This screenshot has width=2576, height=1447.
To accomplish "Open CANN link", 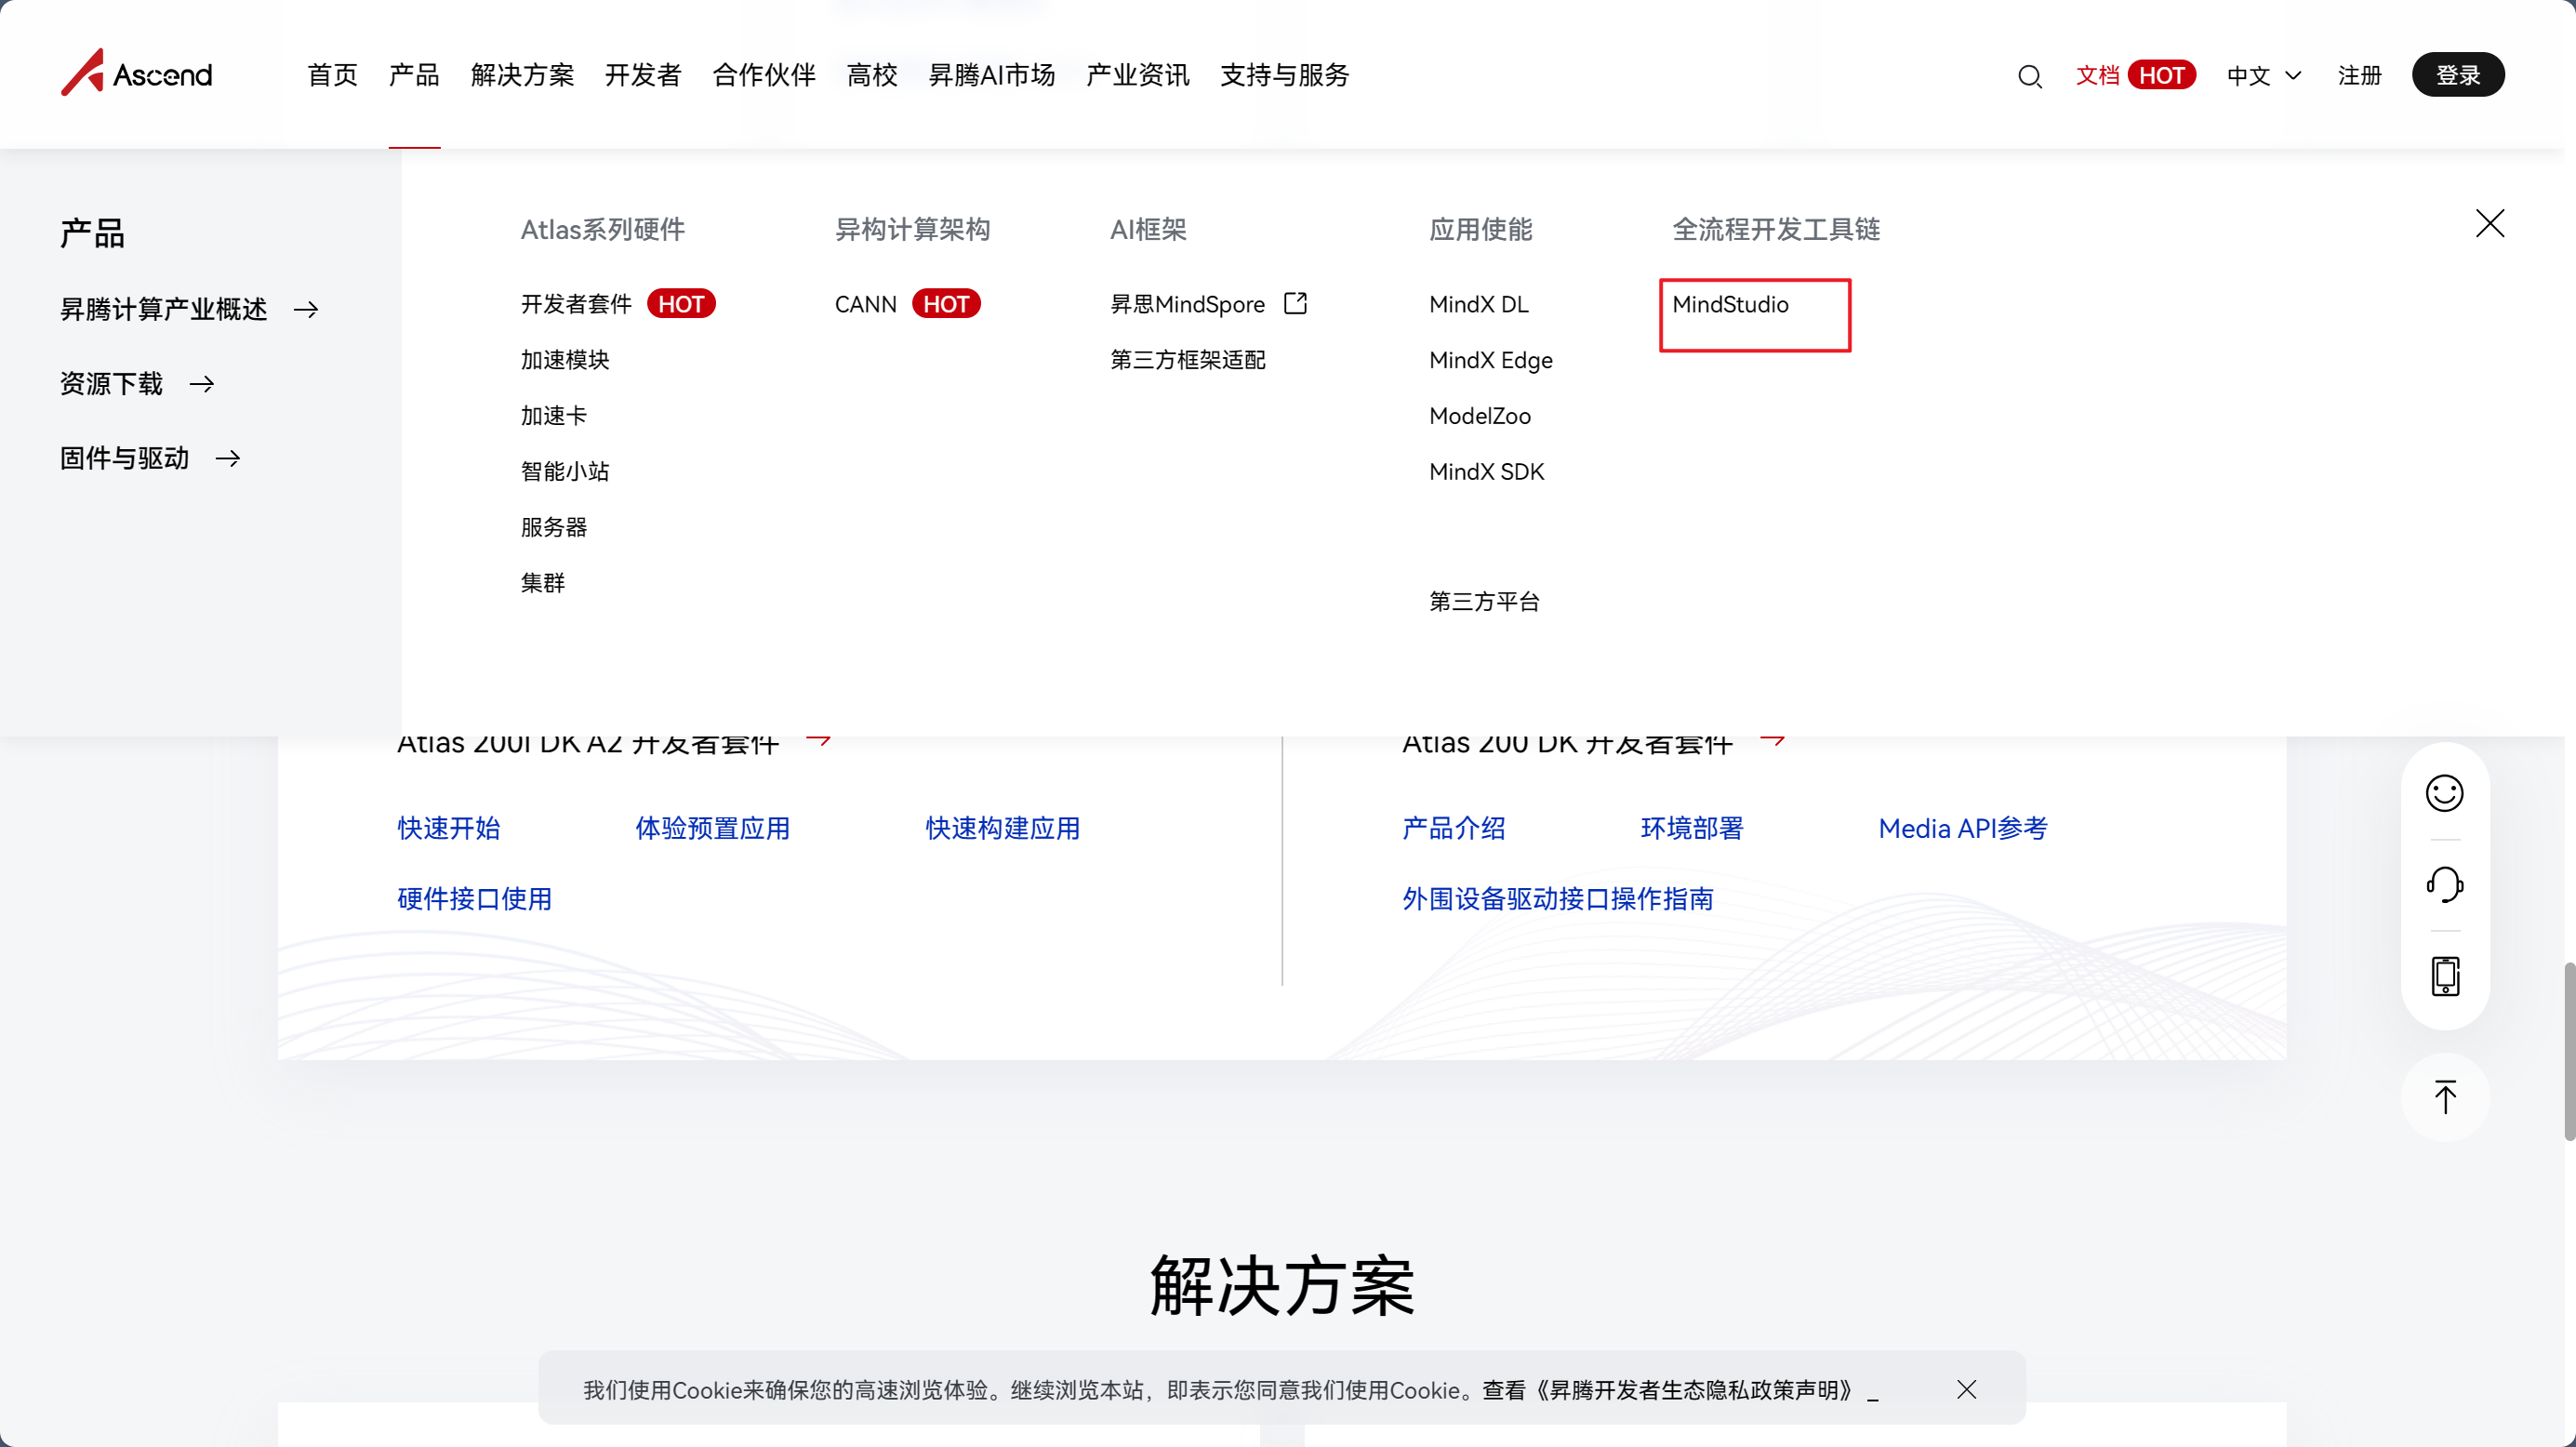I will pos(866,304).
